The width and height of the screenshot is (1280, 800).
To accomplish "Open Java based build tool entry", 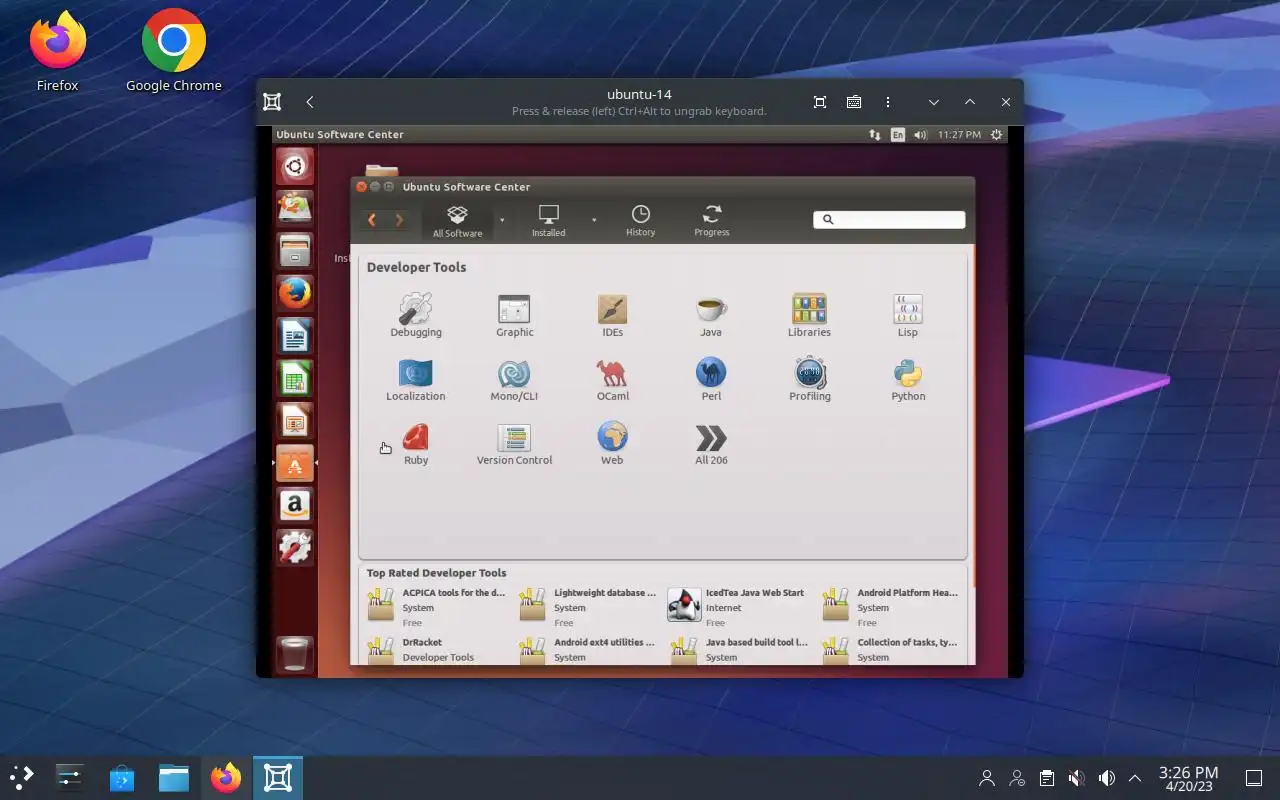I will pyautogui.click(x=739, y=650).
